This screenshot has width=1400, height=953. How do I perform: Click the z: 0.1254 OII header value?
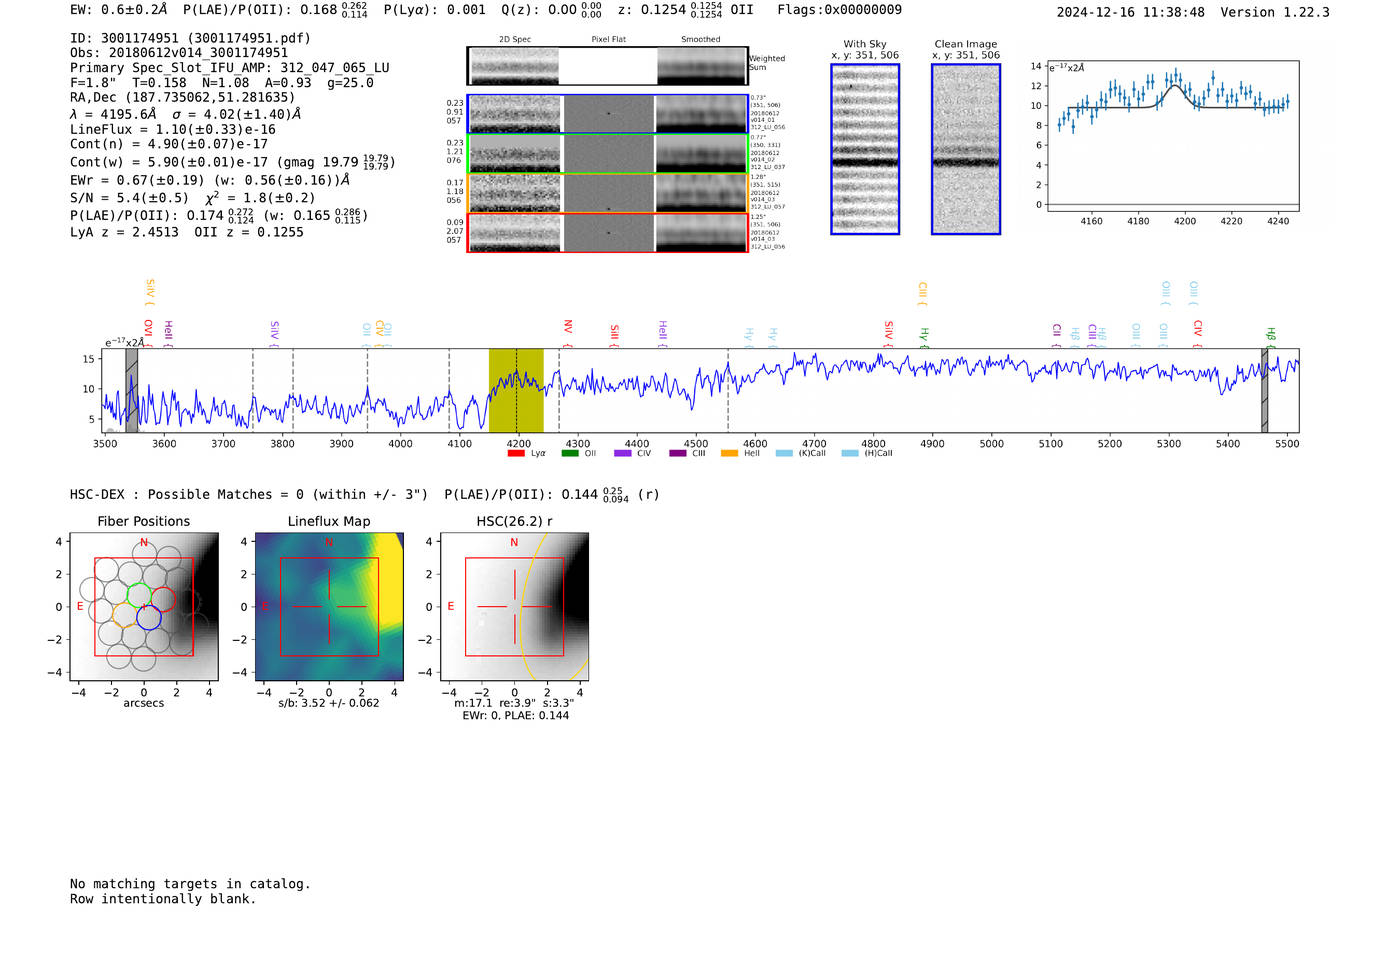686,10
